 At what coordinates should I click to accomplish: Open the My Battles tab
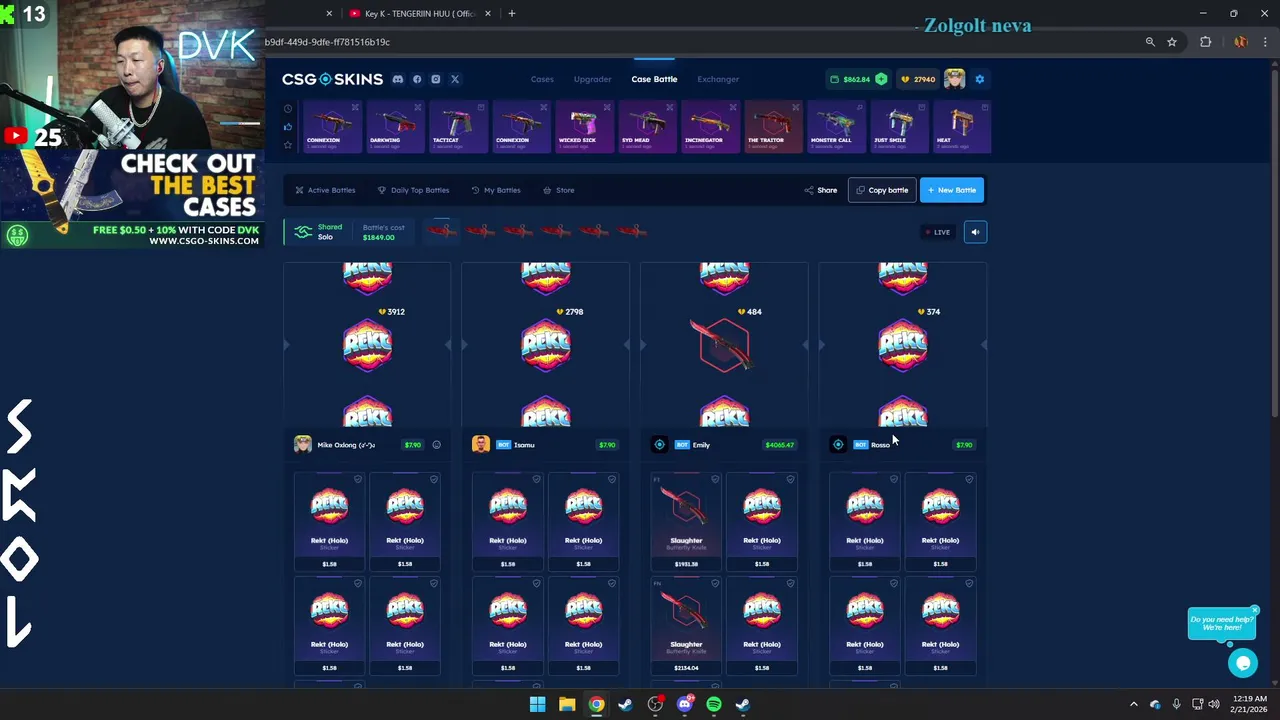click(x=496, y=190)
